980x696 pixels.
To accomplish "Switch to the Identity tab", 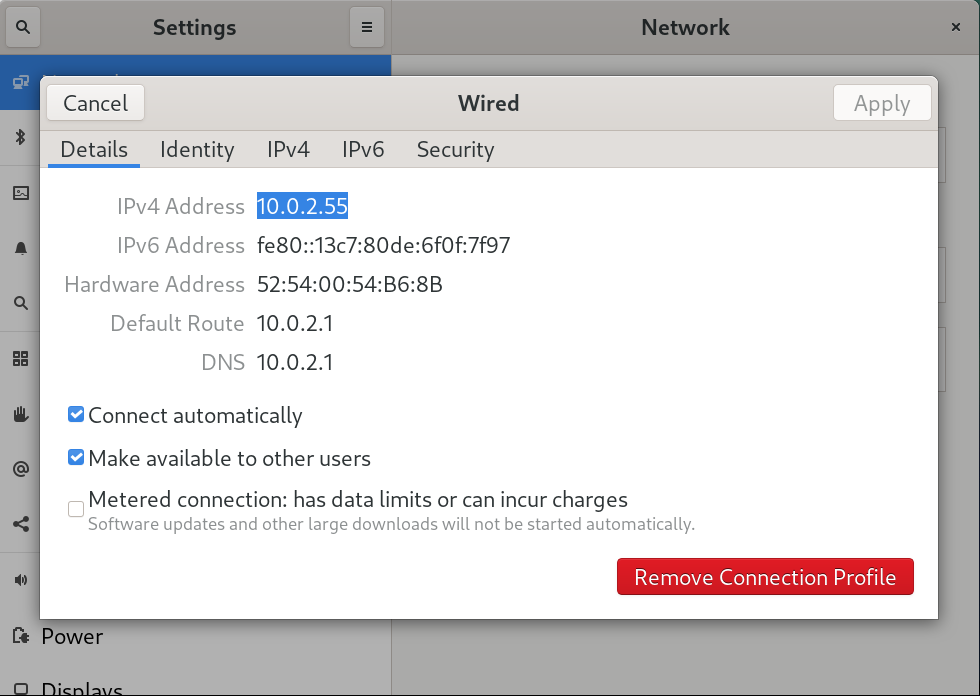I will pyautogui.click(x=197, y=149).
